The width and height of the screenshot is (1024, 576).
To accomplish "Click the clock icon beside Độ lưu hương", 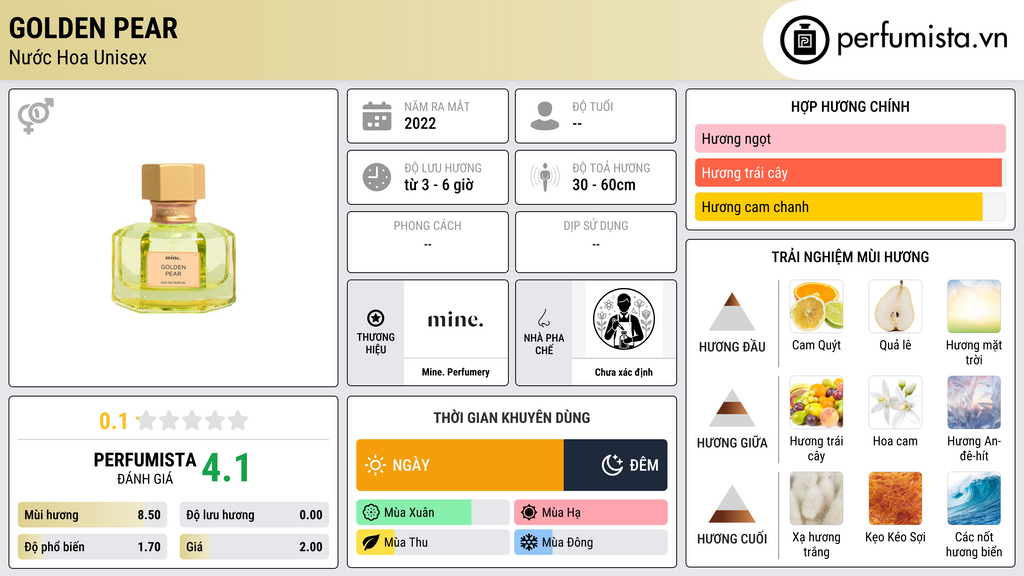I will (377, 177).
